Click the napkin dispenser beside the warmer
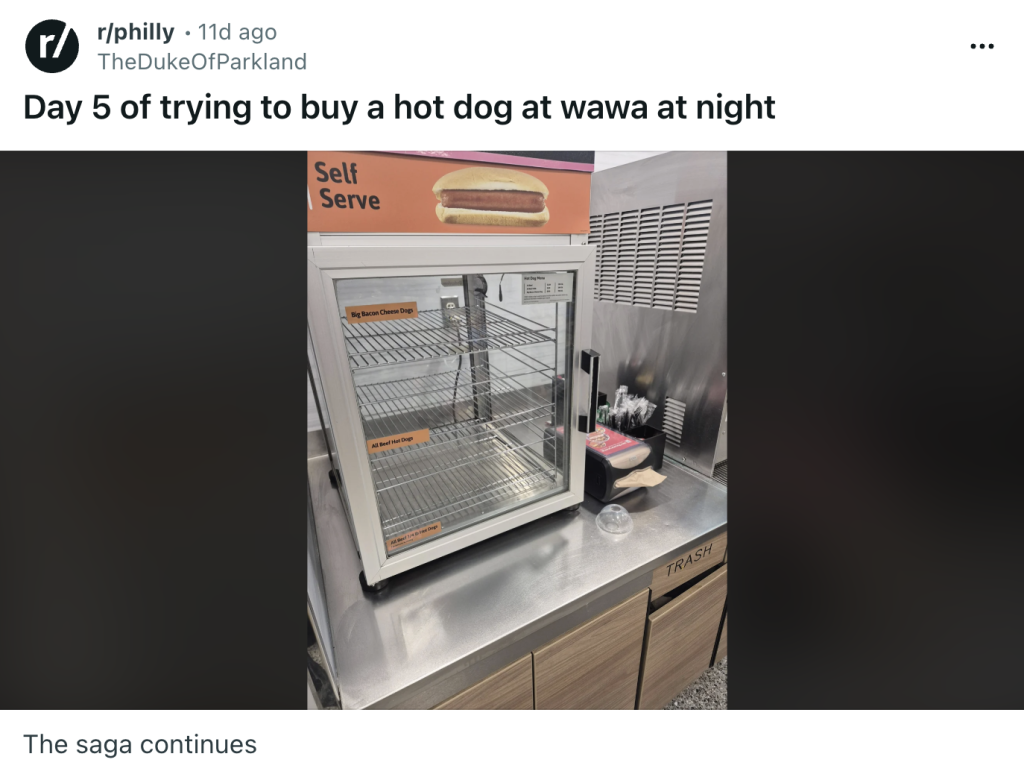This screenshot has height=780, width=1024. tap(622, 461)
